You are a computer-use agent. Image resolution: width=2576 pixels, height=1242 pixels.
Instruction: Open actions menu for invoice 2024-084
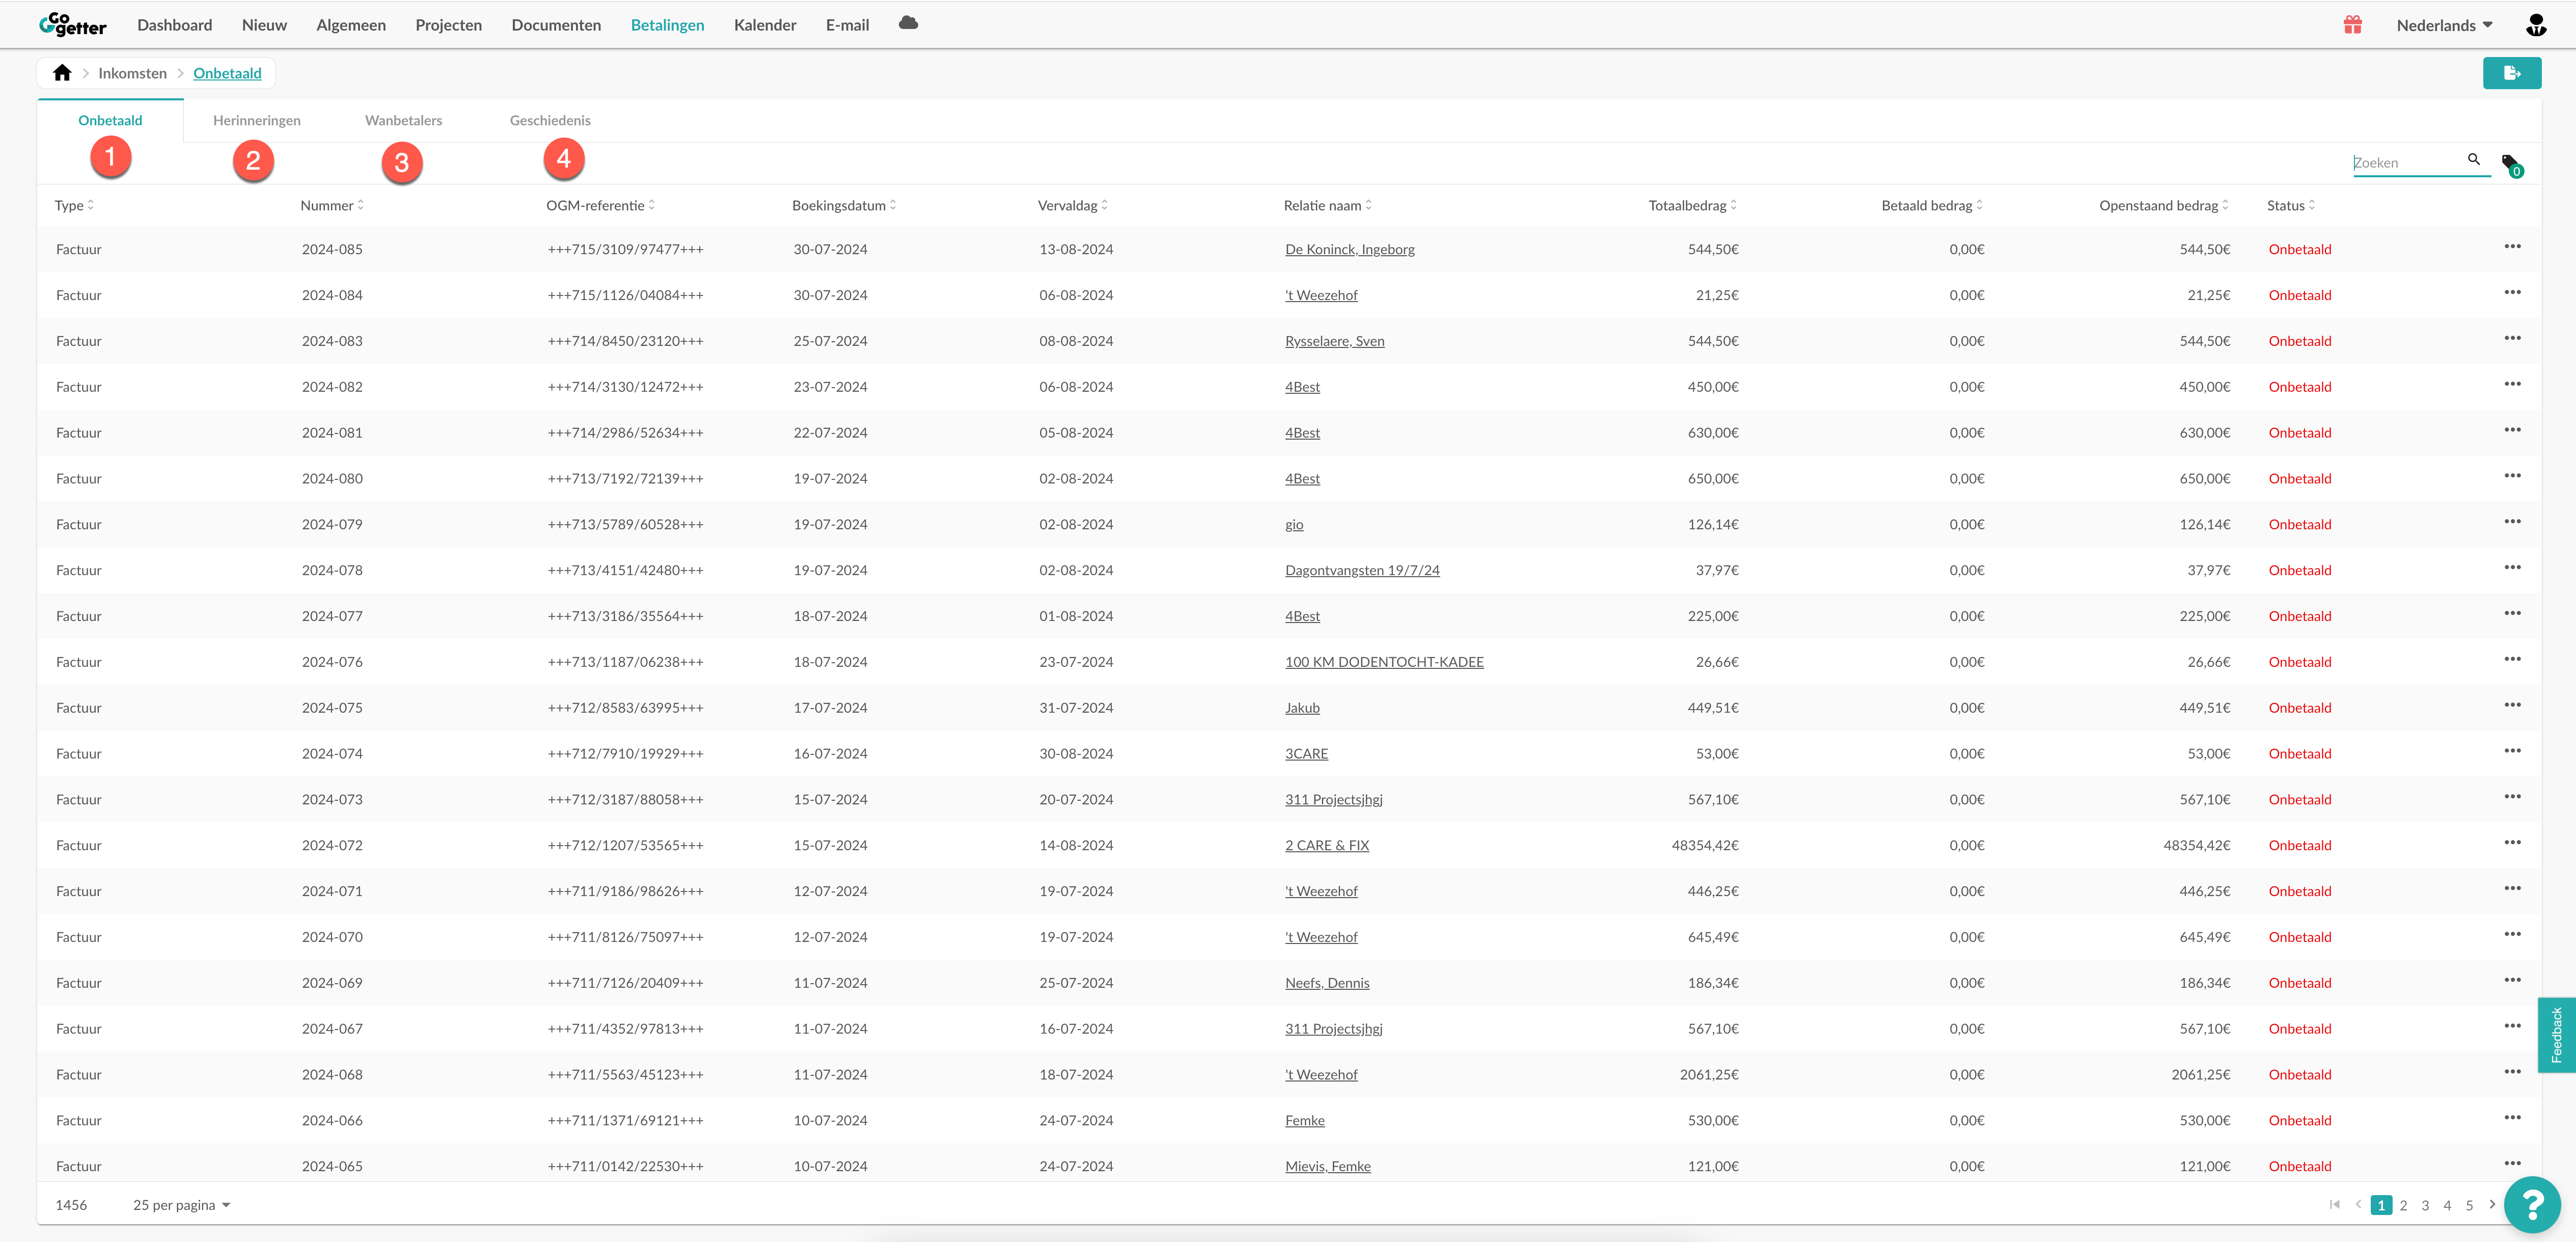click(2512, 293)
